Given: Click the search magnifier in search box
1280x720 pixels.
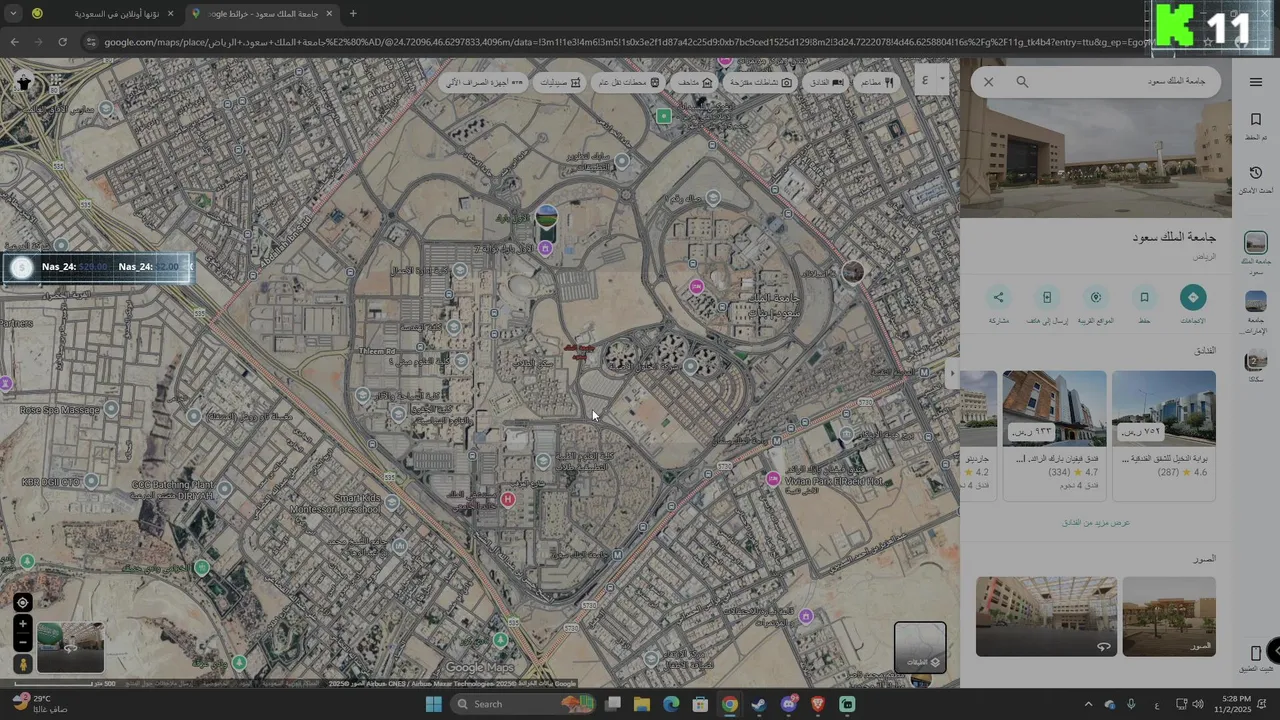Looking at the screenshot, I should pyautogui.click(x=1022, y=82).
